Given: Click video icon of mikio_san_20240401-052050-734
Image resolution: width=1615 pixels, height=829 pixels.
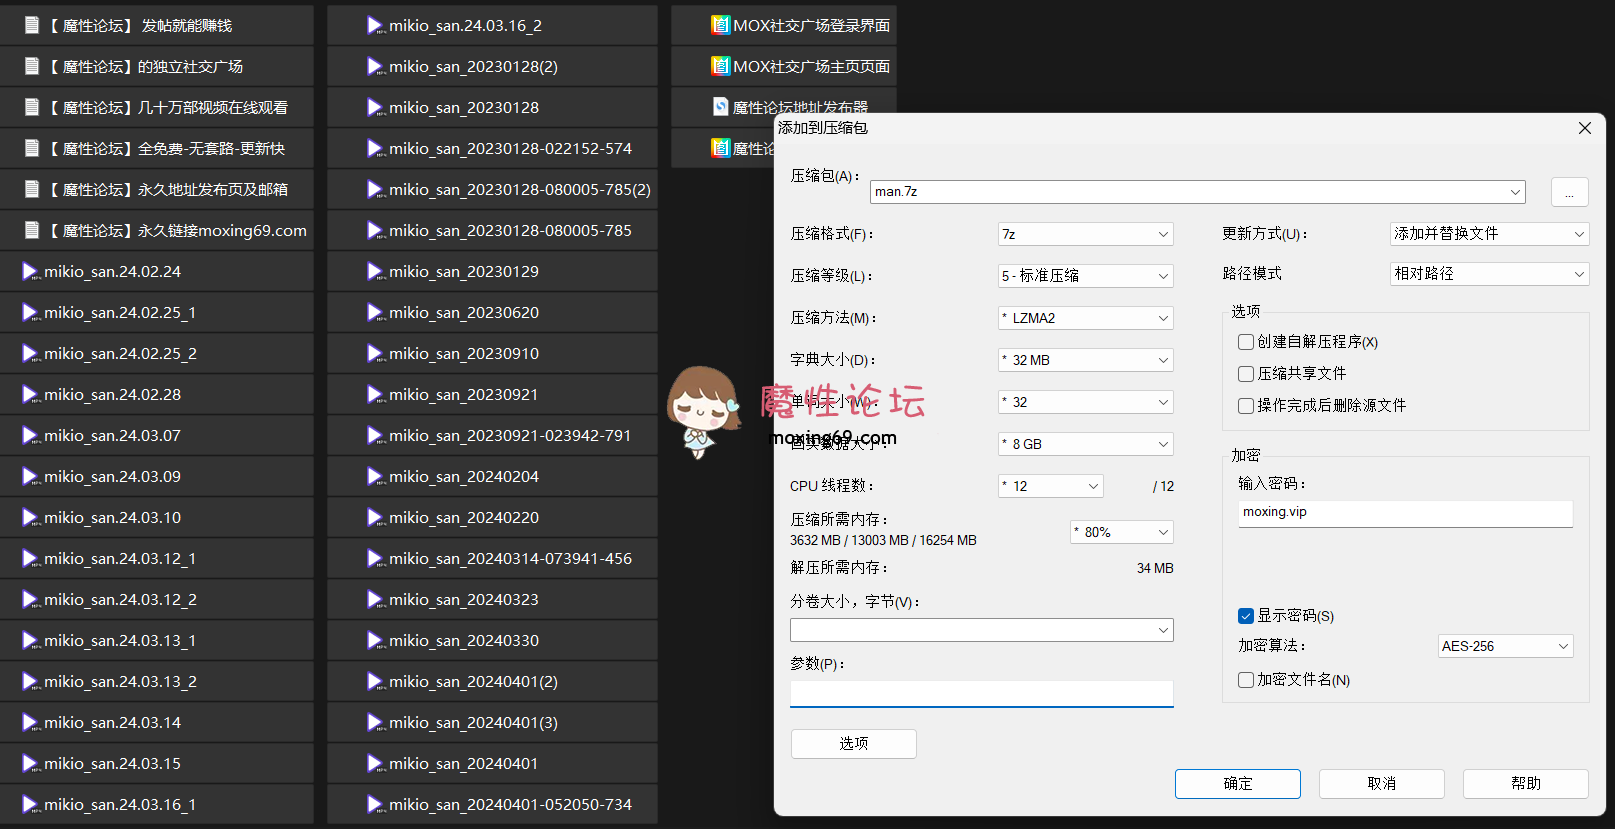Looking at the screenshot, I should [375, 804].
